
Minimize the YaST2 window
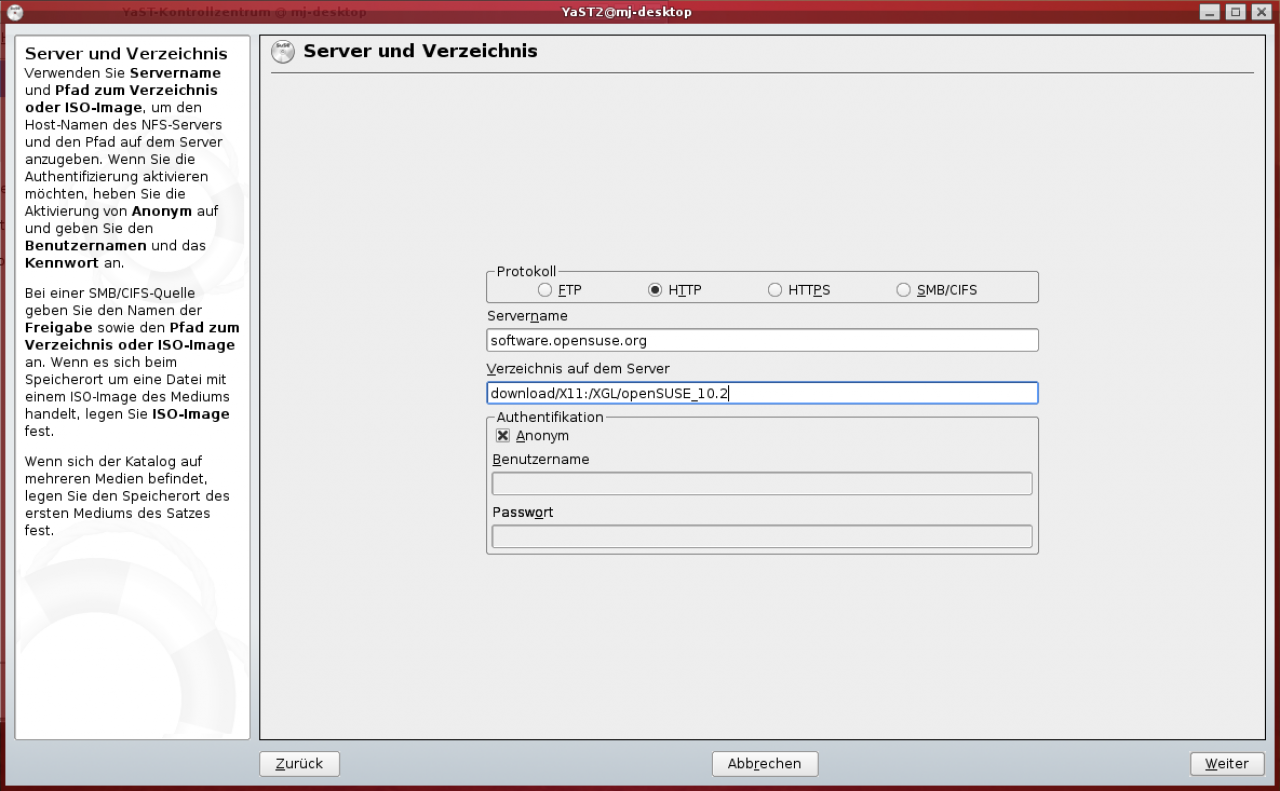coord(1210,12)
